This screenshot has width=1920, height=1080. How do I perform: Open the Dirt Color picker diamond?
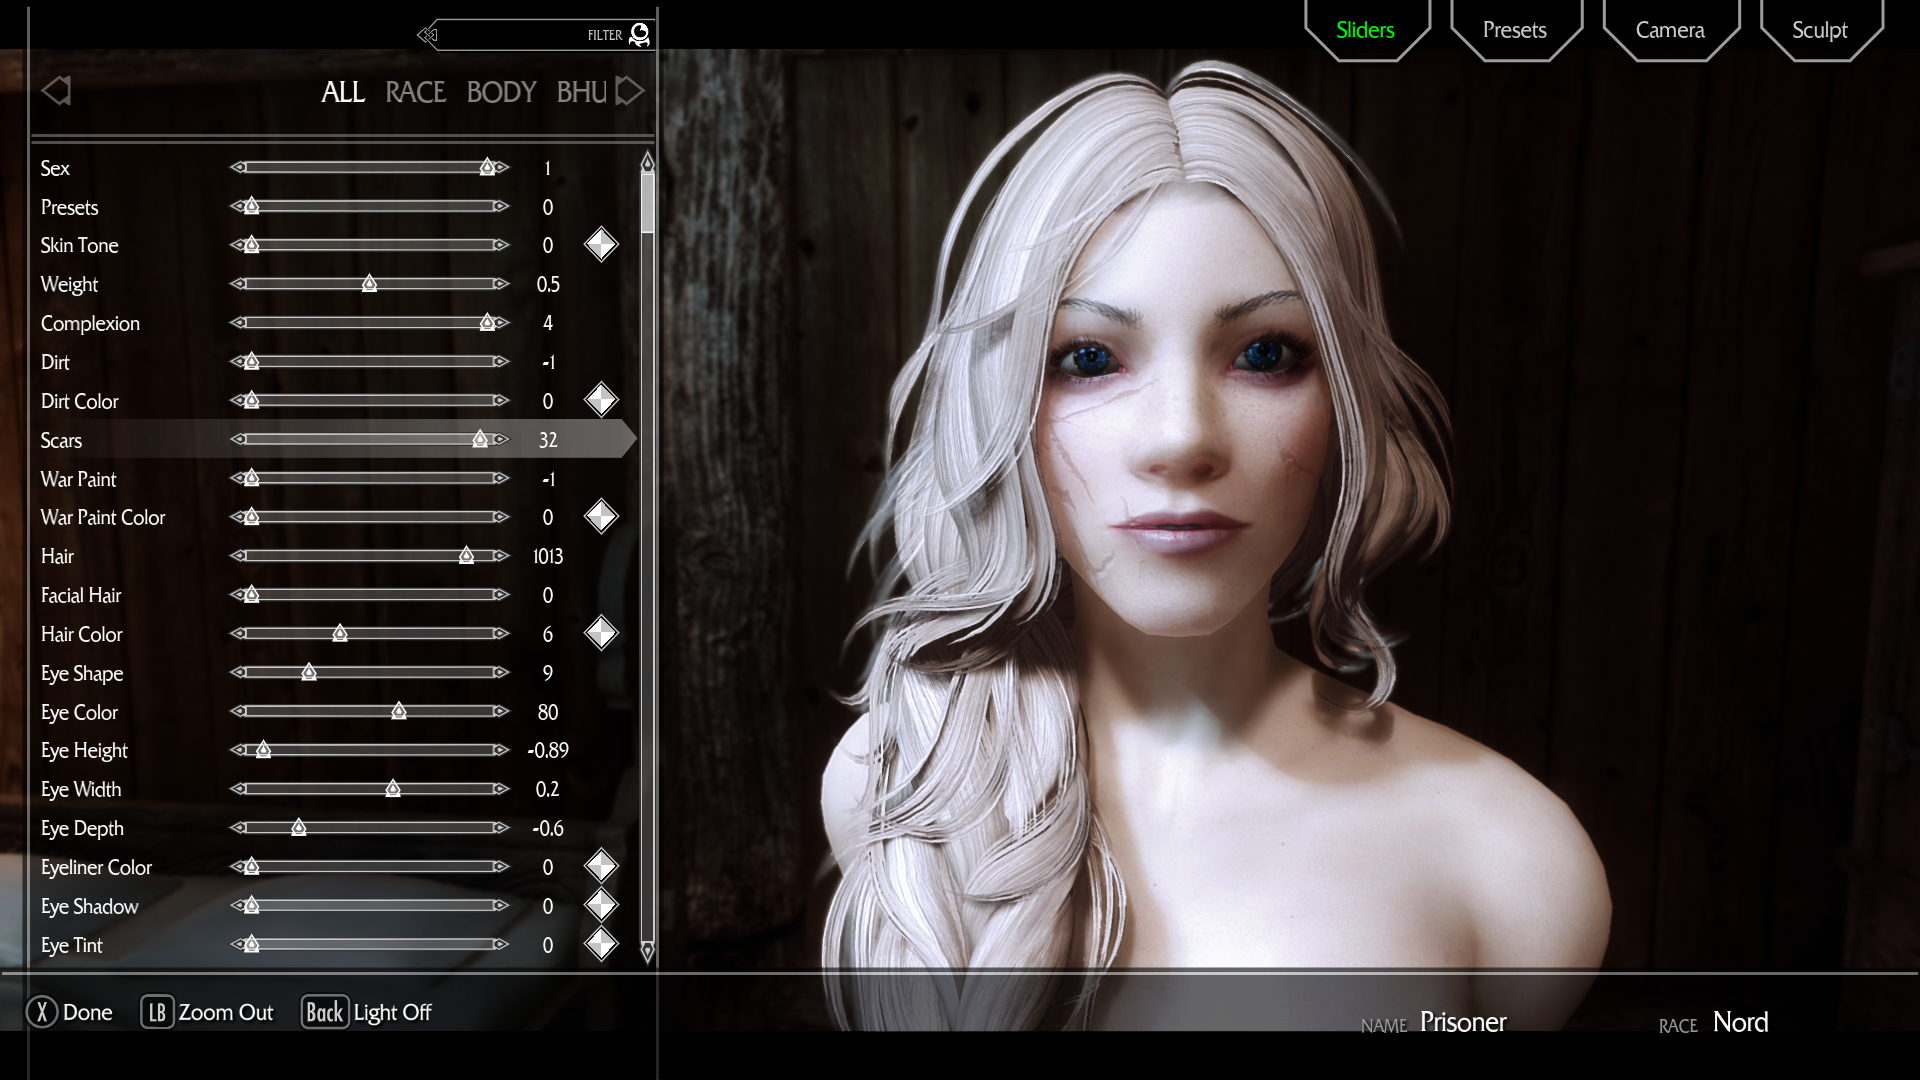point(601,400)
